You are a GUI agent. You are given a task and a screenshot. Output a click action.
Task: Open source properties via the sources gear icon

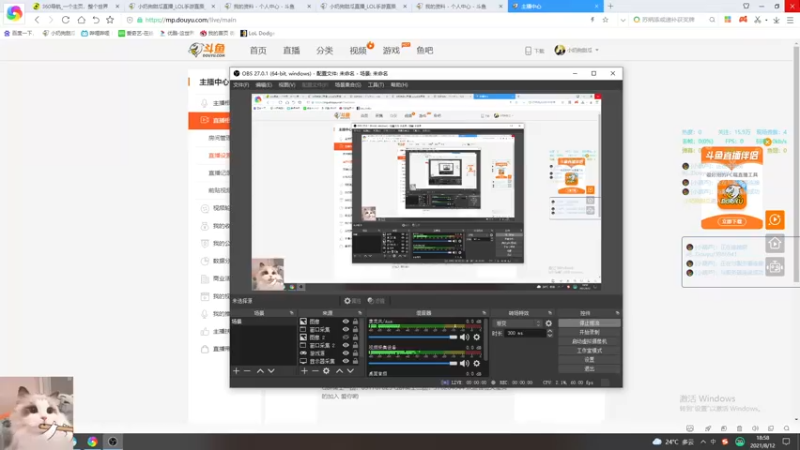[327, 371]
